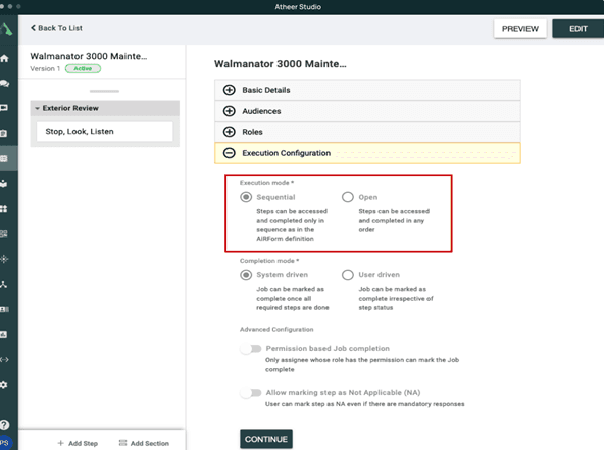The image size is (604, 452).
Task: Open the settings gear in sidebar
Action: 4,385
